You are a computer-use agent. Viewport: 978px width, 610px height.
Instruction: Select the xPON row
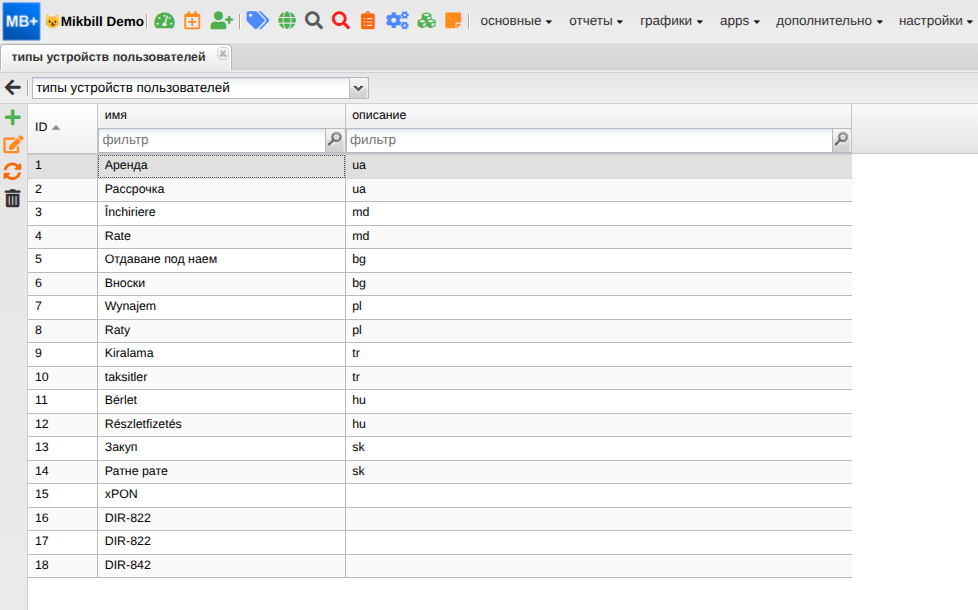coord(440,494)
